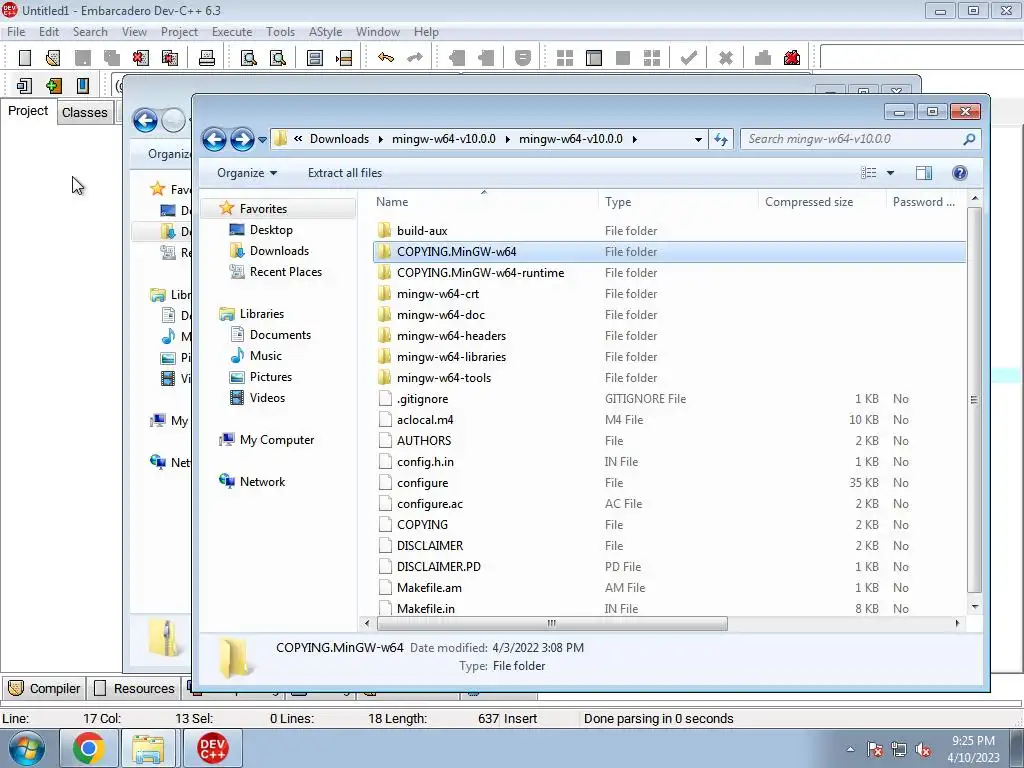Click the Compile four-squares icon

(565, 58)
